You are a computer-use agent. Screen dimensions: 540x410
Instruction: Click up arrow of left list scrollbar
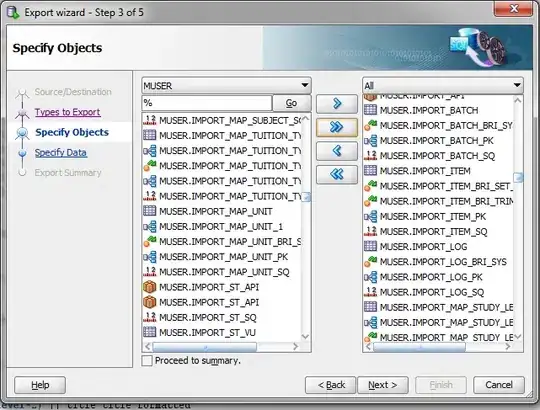[x=305, y=119]
